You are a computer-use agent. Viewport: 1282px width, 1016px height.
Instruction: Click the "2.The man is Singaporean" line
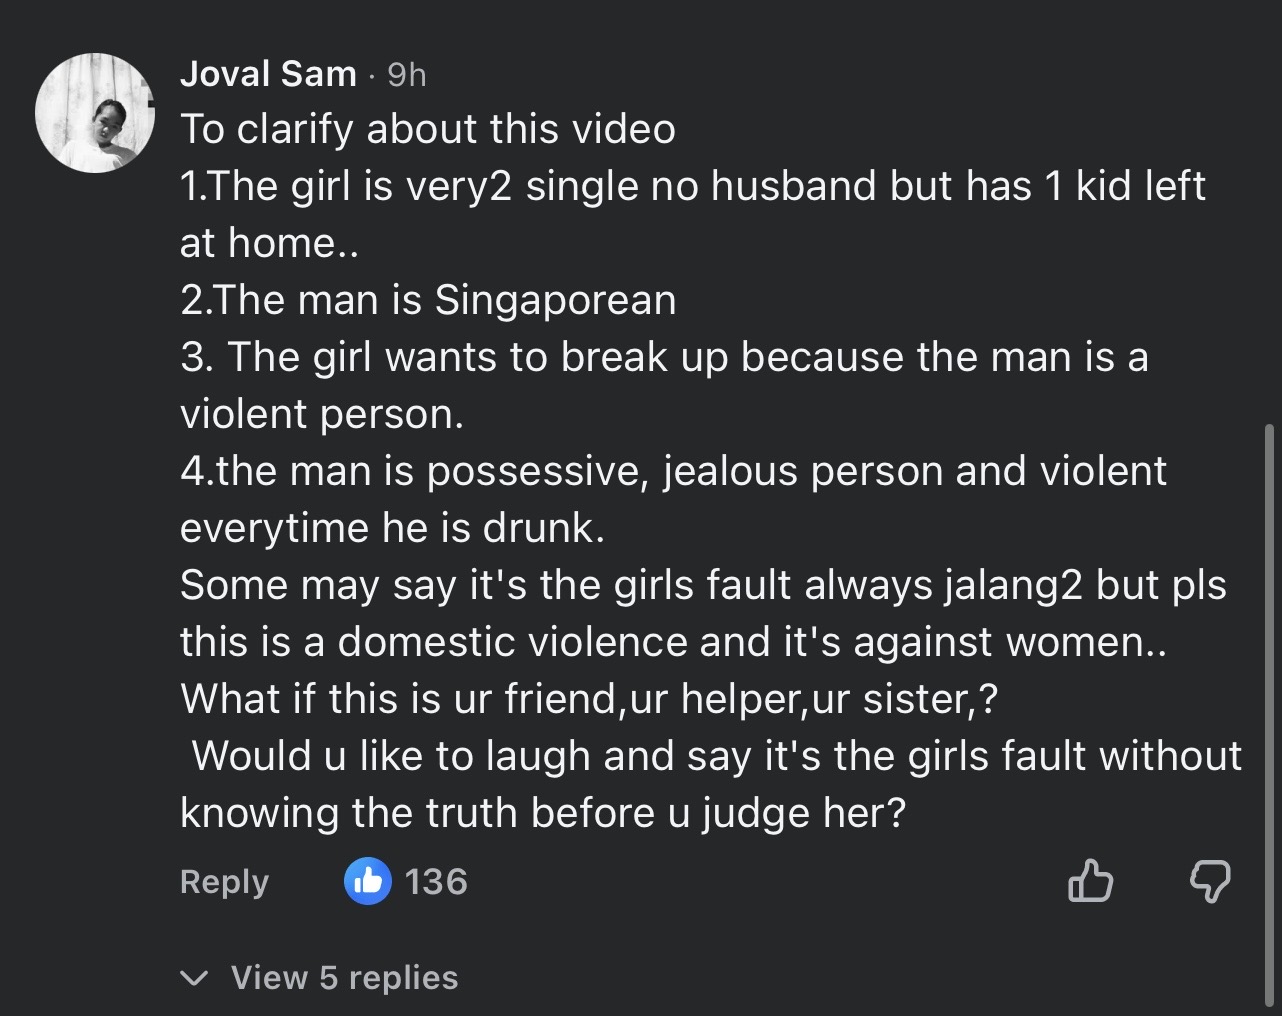pyautogui.click(x=428, y=300)
